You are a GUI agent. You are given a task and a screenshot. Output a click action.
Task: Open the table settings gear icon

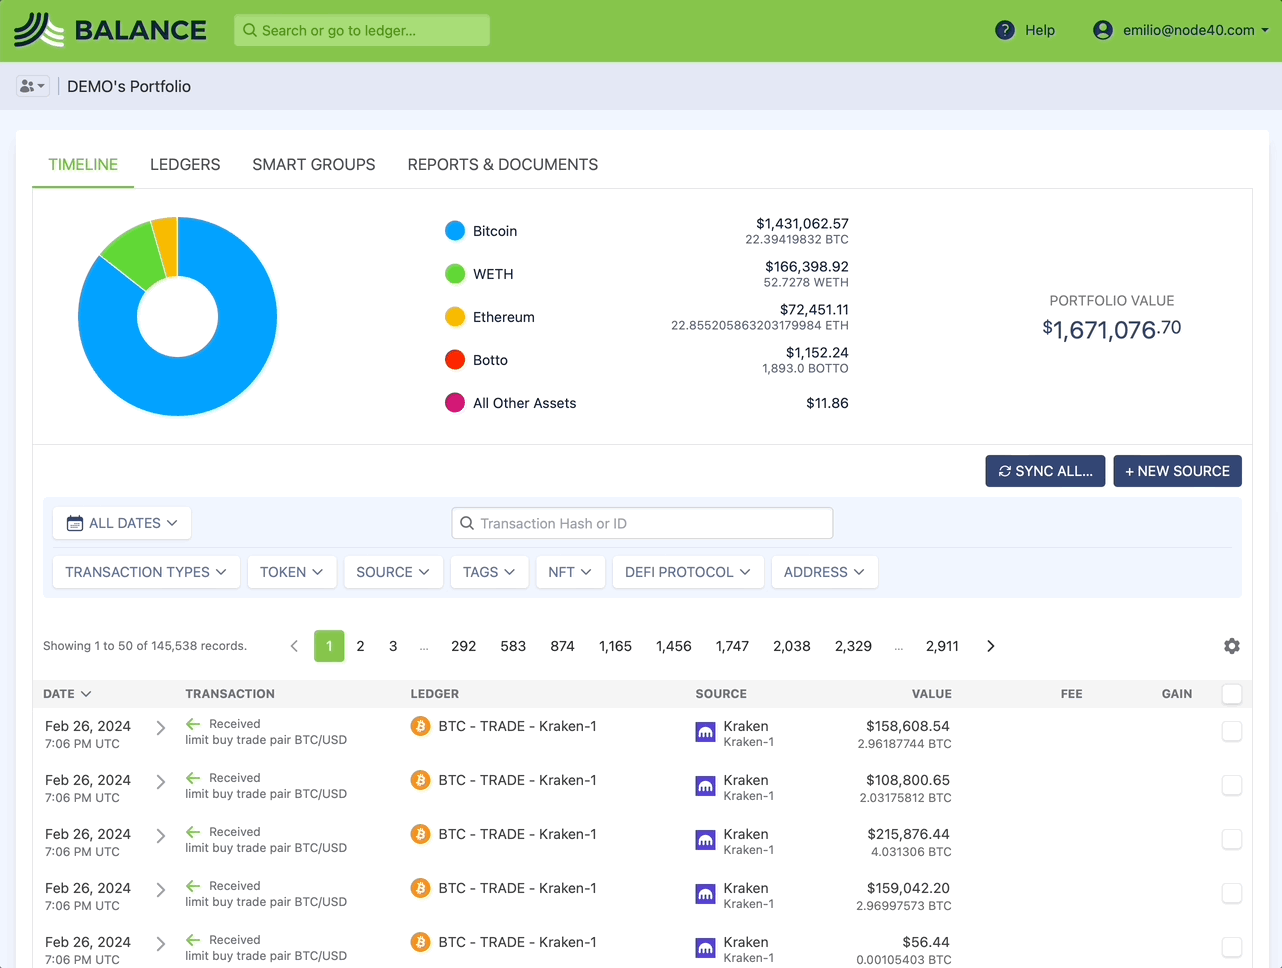click(x=1232, y=646)
